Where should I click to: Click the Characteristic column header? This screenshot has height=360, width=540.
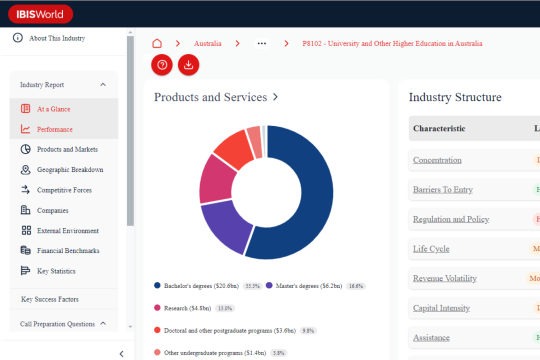[439, 128]
